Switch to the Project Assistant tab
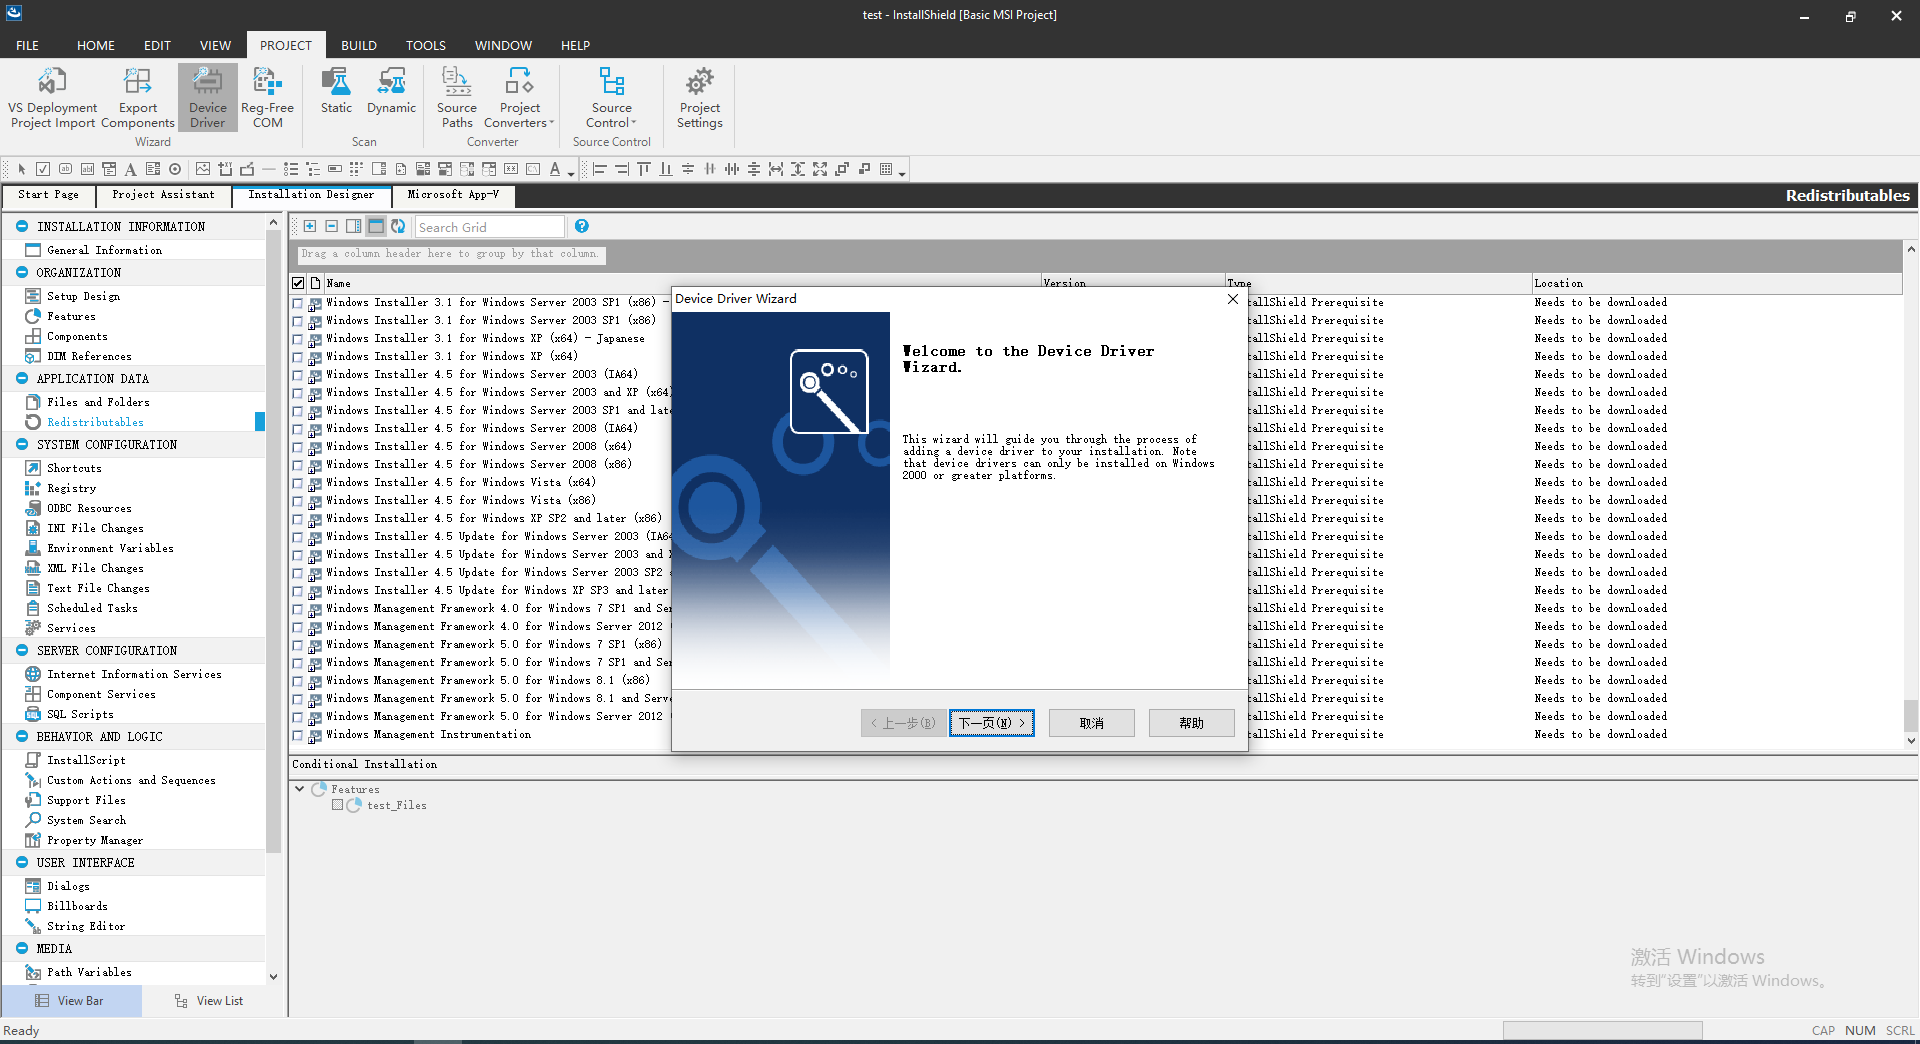This screenshot has width=1920, height=1044. [162, 195]
